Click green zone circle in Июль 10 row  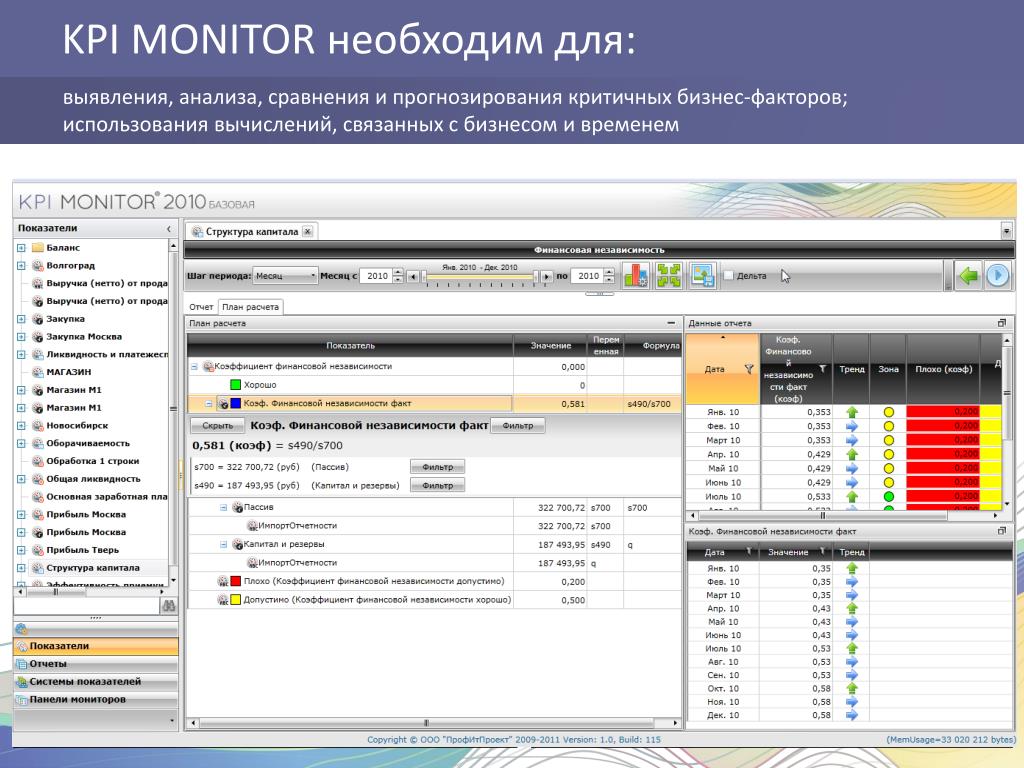(888, 496)
